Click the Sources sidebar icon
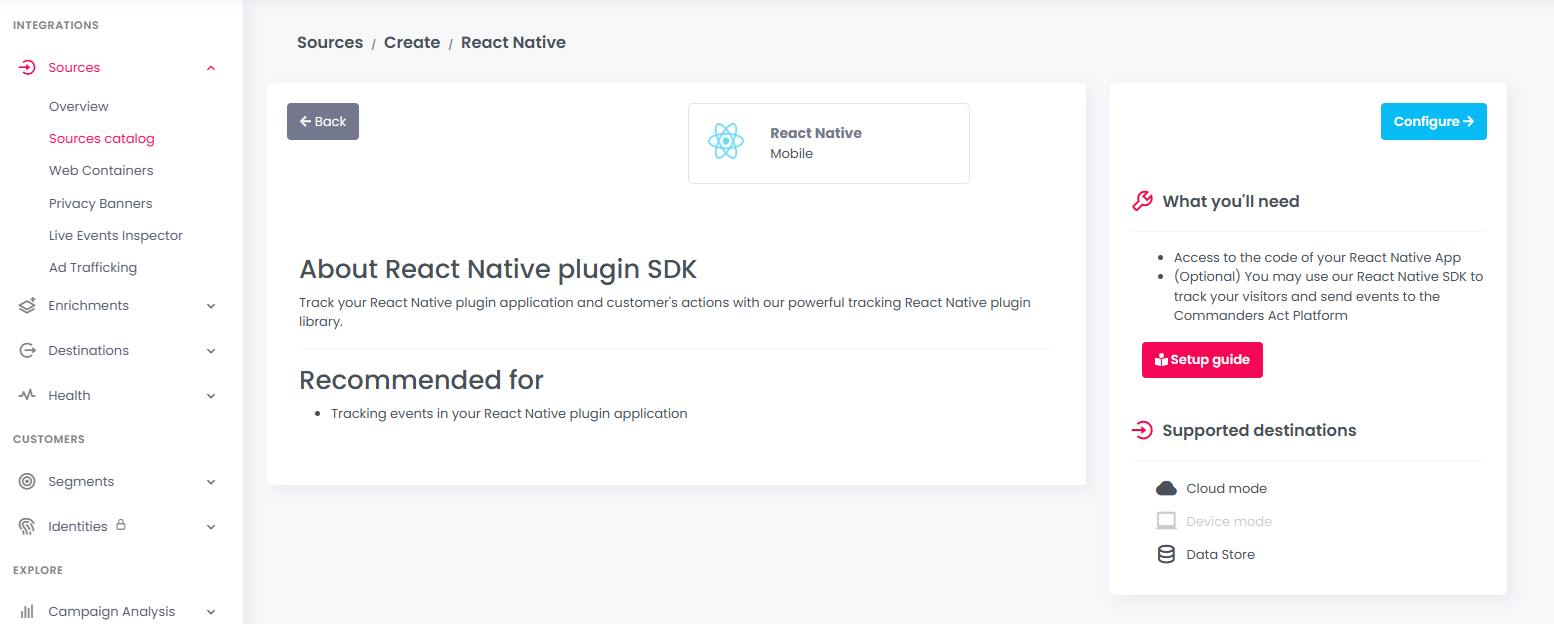This screenshot has width=1554, height=624. 27,68
